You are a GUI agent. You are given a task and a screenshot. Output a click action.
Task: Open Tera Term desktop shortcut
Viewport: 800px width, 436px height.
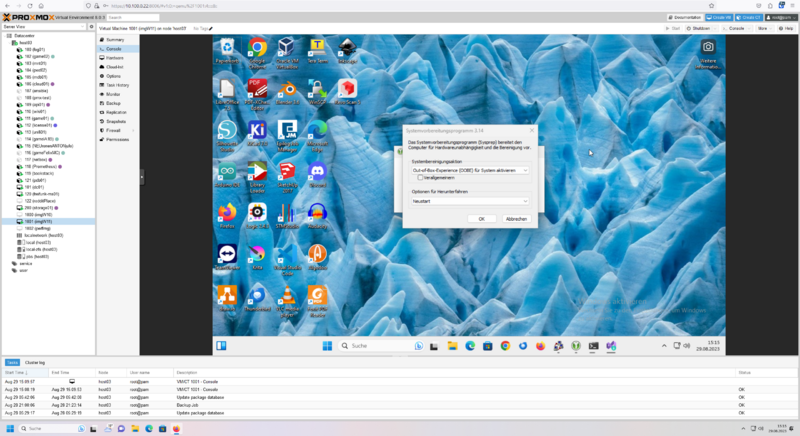[317, 51]
